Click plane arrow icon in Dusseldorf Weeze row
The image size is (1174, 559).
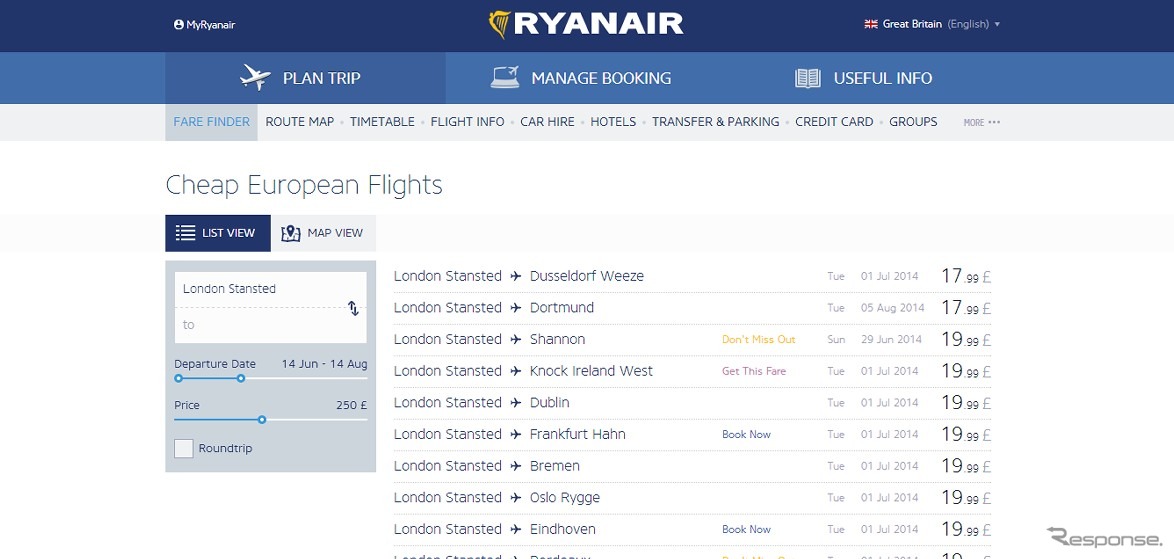pos(516,276)
